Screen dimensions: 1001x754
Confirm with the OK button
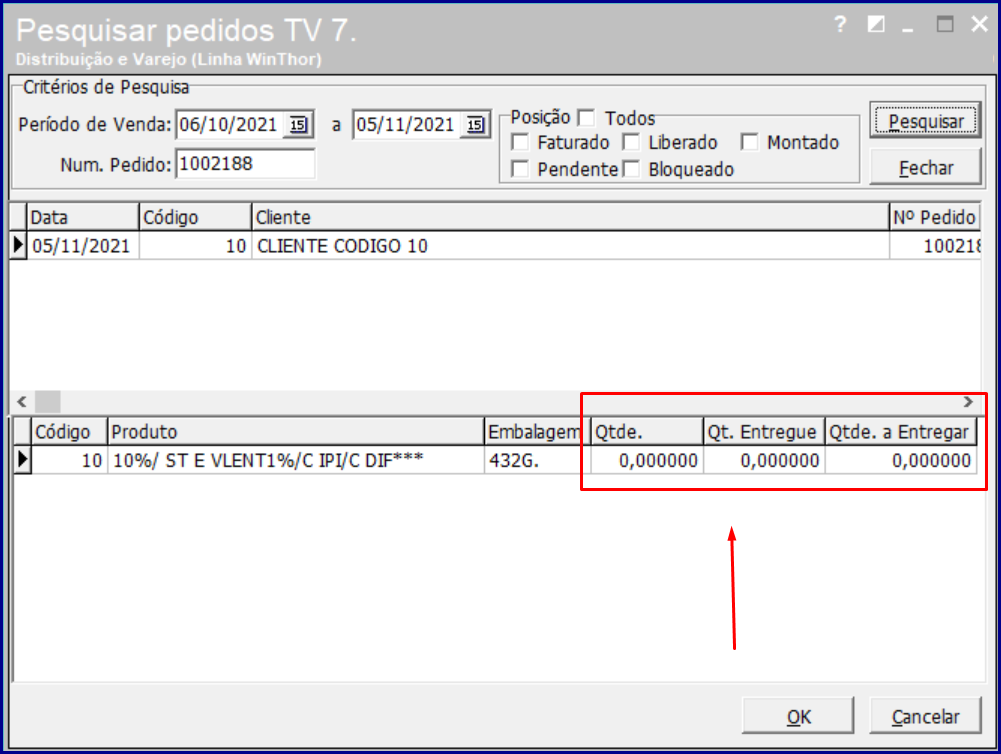coord(798,716)
